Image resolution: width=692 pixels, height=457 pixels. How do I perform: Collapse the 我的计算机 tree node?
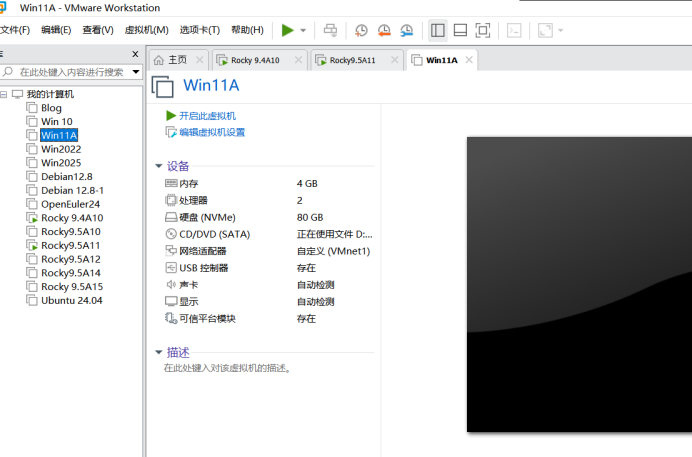[x=5, y=94]
